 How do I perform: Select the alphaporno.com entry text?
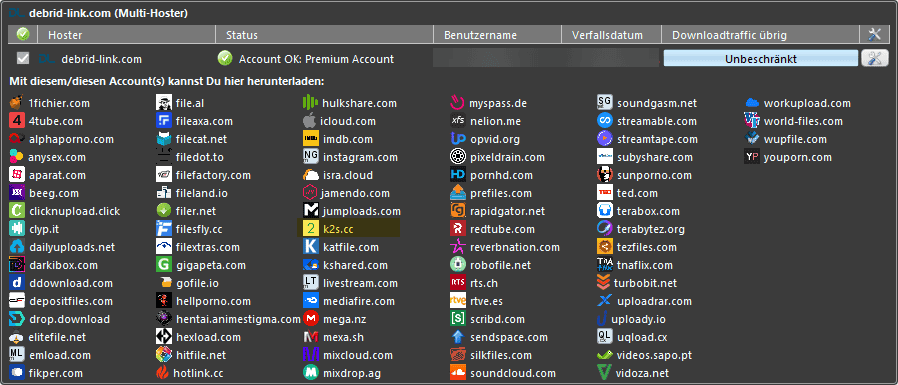[71, 139]
